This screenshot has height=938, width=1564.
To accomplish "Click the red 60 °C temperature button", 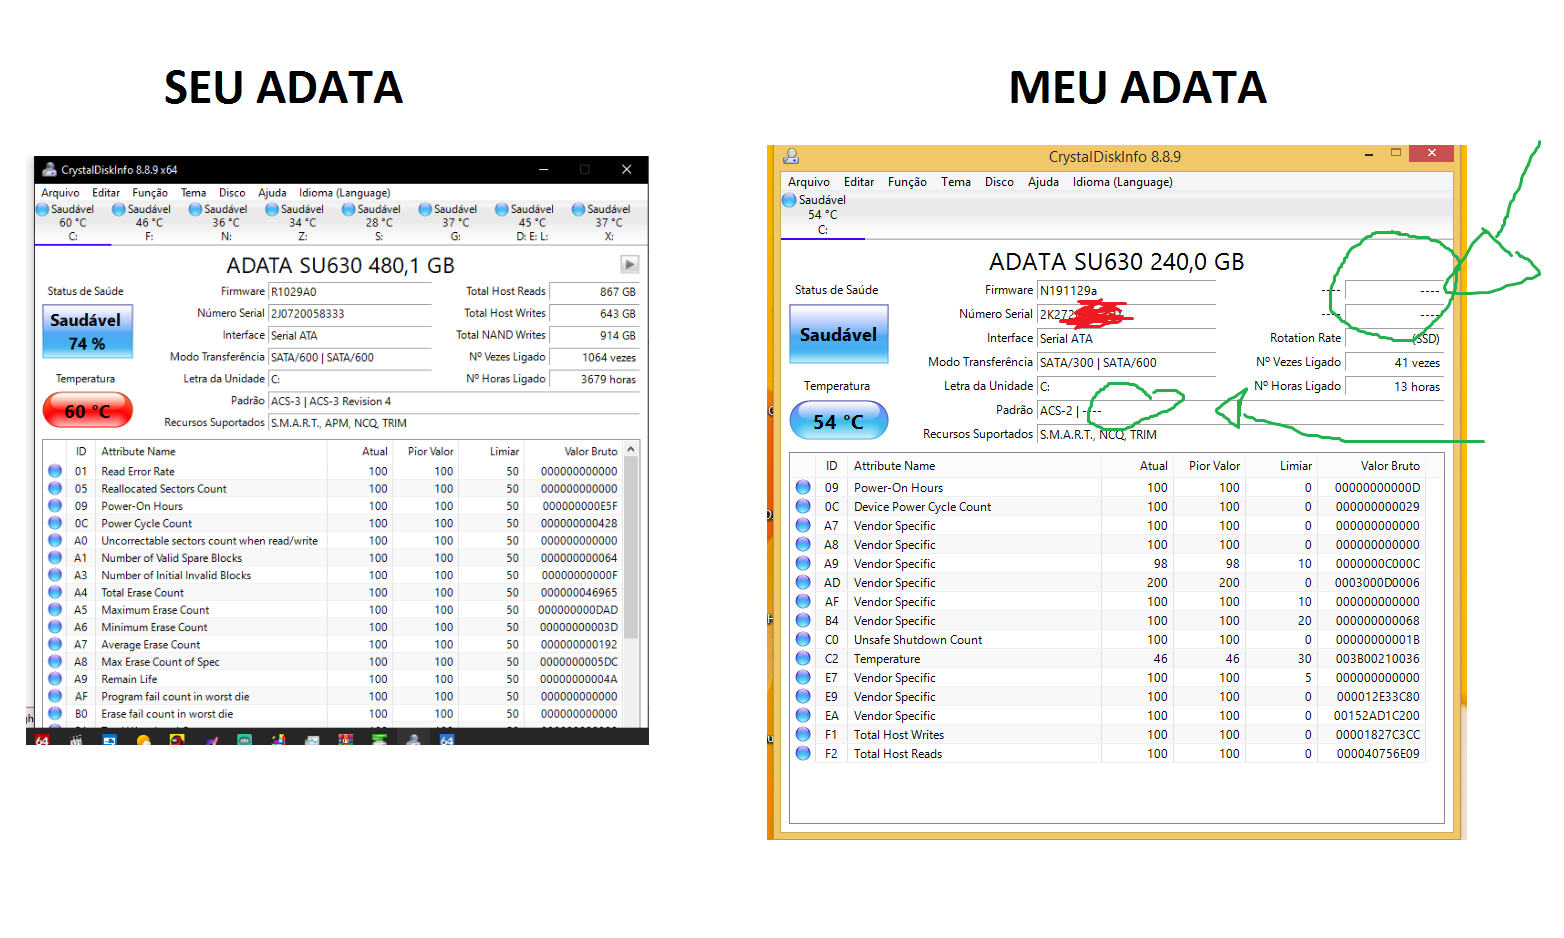I will (87, 410).
